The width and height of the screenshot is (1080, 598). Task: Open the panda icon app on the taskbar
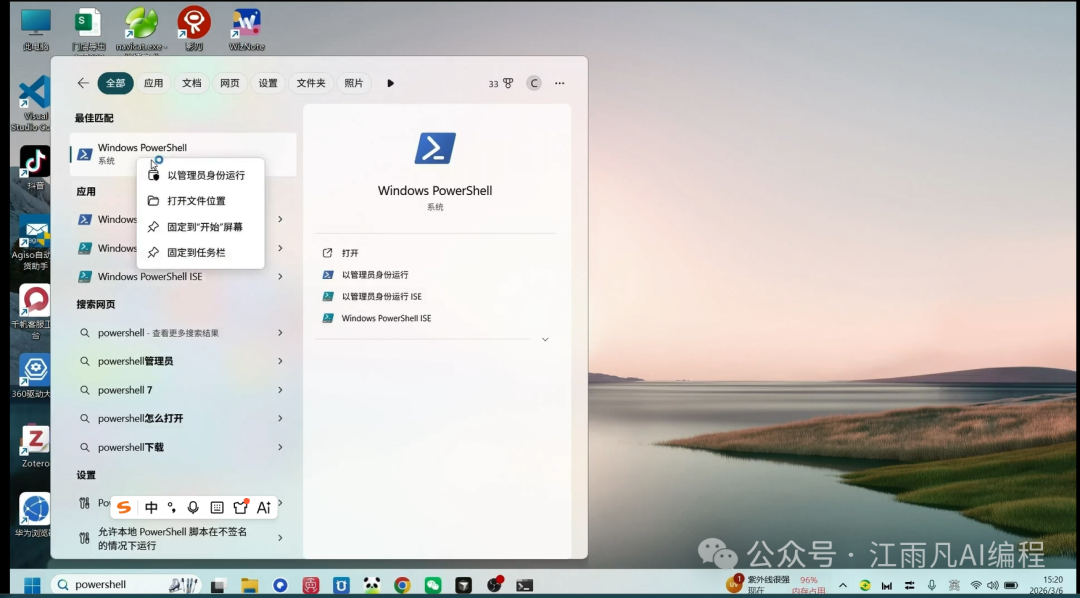pos(372,585)
